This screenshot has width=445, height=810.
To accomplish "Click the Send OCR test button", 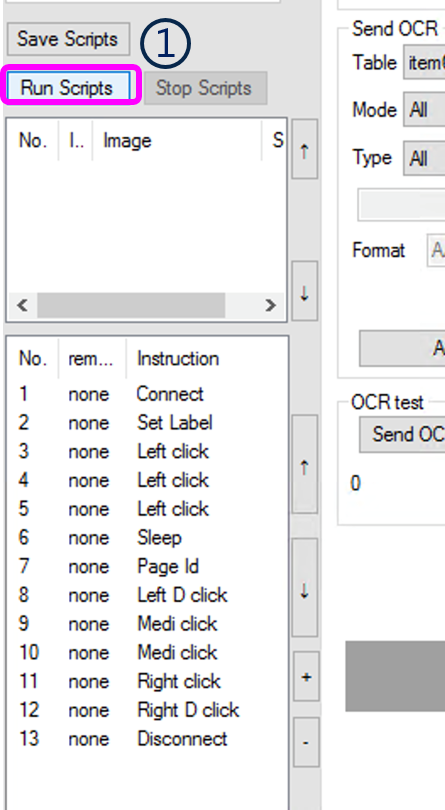I will [x=403, y=434].
